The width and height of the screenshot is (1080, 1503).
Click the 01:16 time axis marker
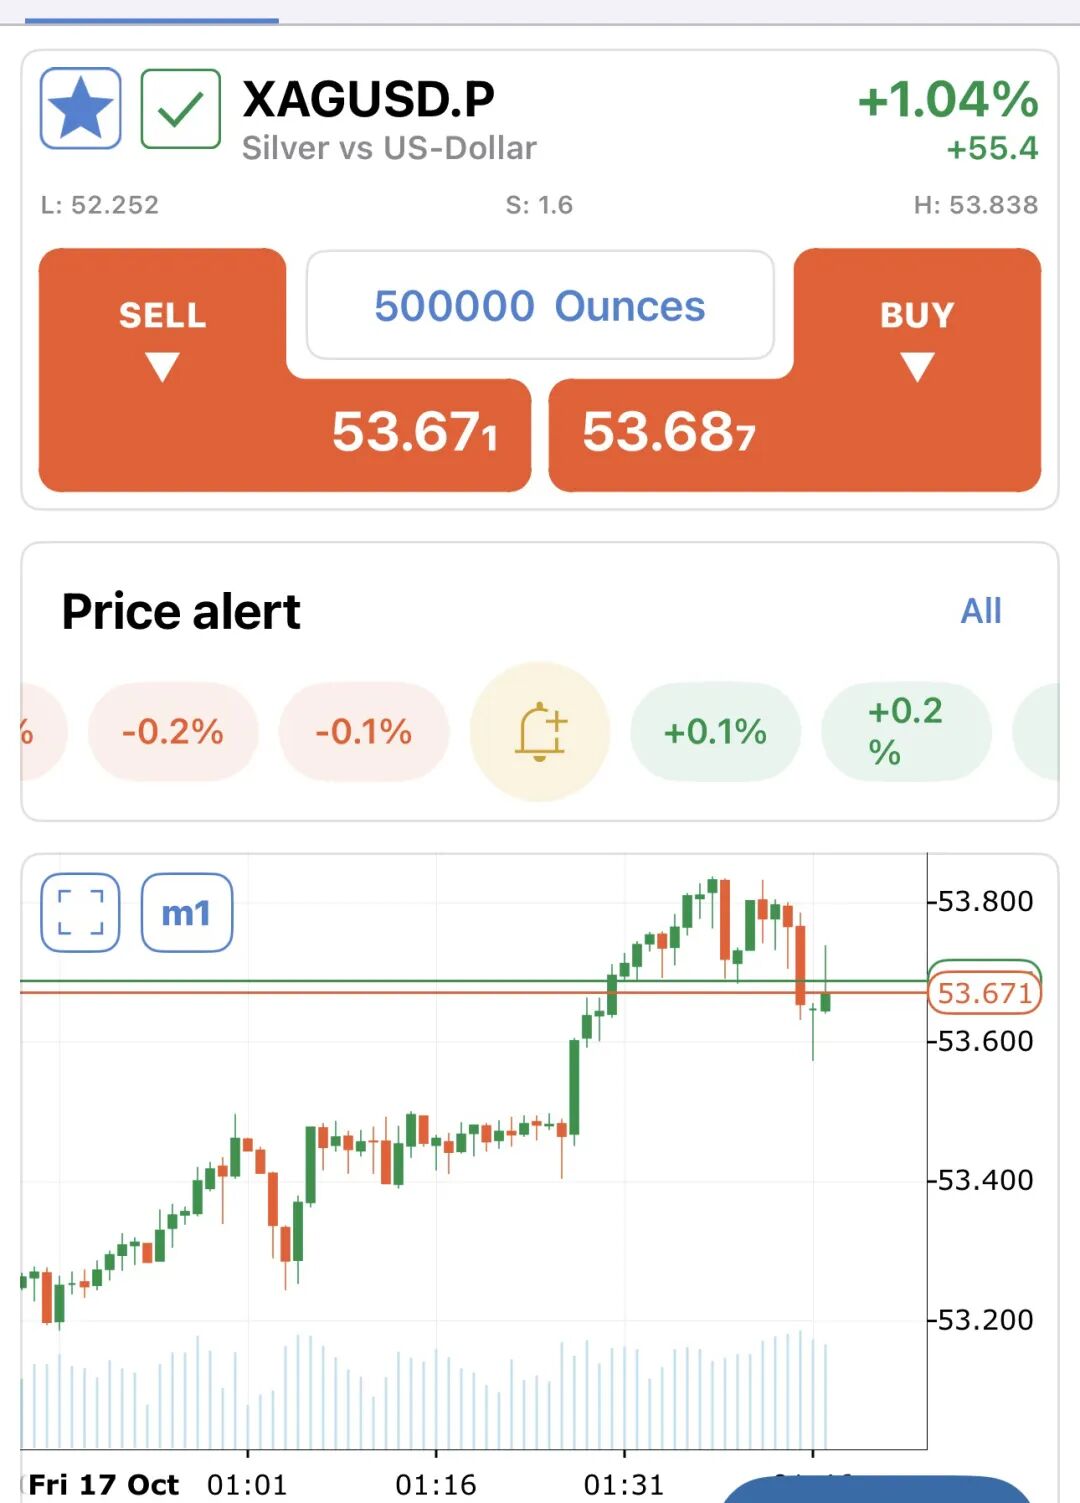pyautogui.click(x=436, y=1484)
